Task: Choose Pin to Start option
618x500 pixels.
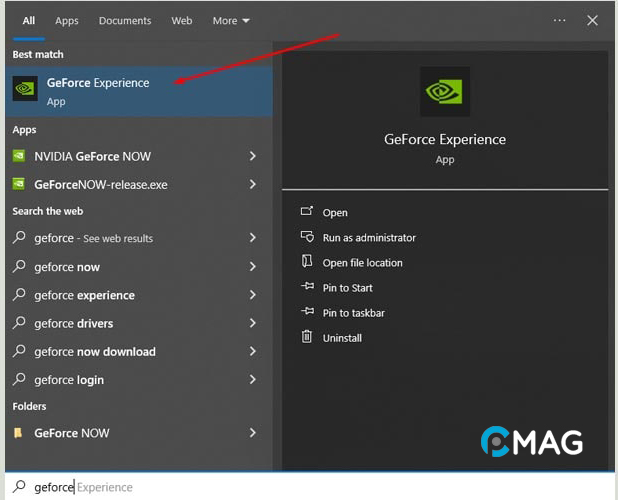Action: click(x=347, y=288)
